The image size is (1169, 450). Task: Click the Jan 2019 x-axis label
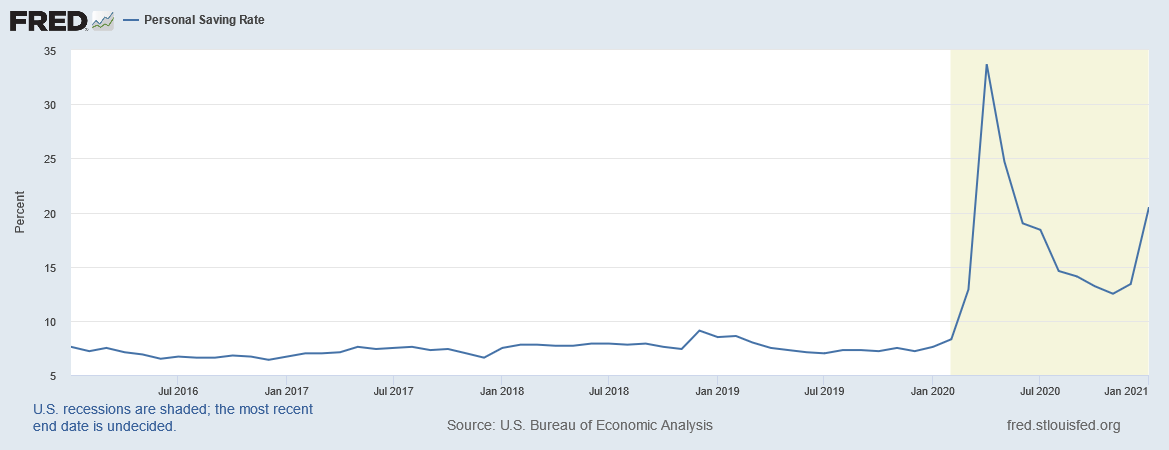pyautogui.click(x=717, y=390)
